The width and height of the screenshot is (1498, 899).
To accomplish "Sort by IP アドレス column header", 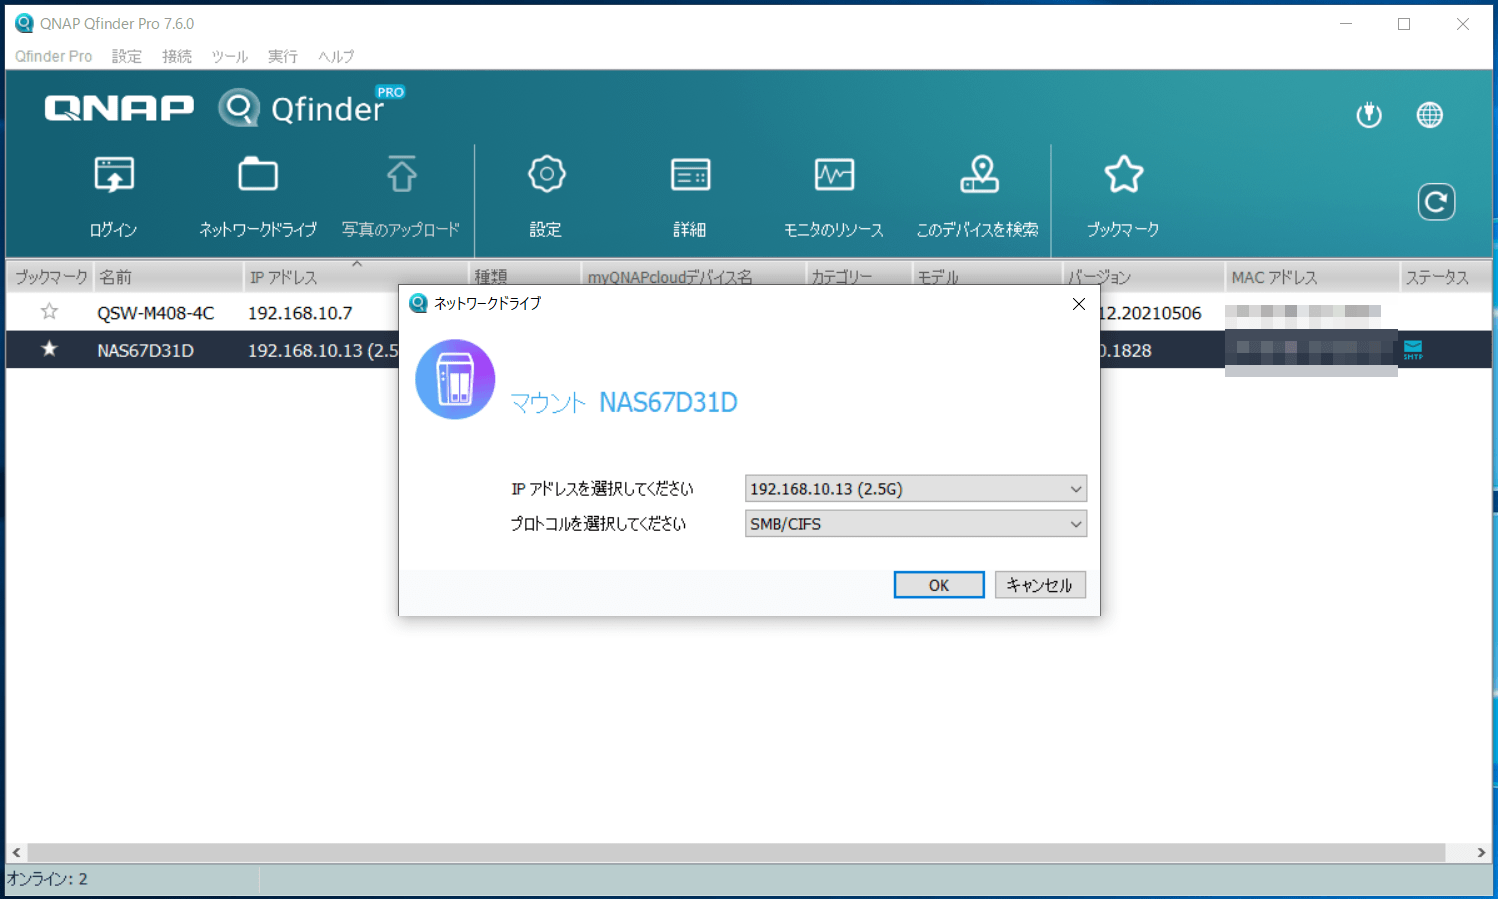I will [356, 277].
